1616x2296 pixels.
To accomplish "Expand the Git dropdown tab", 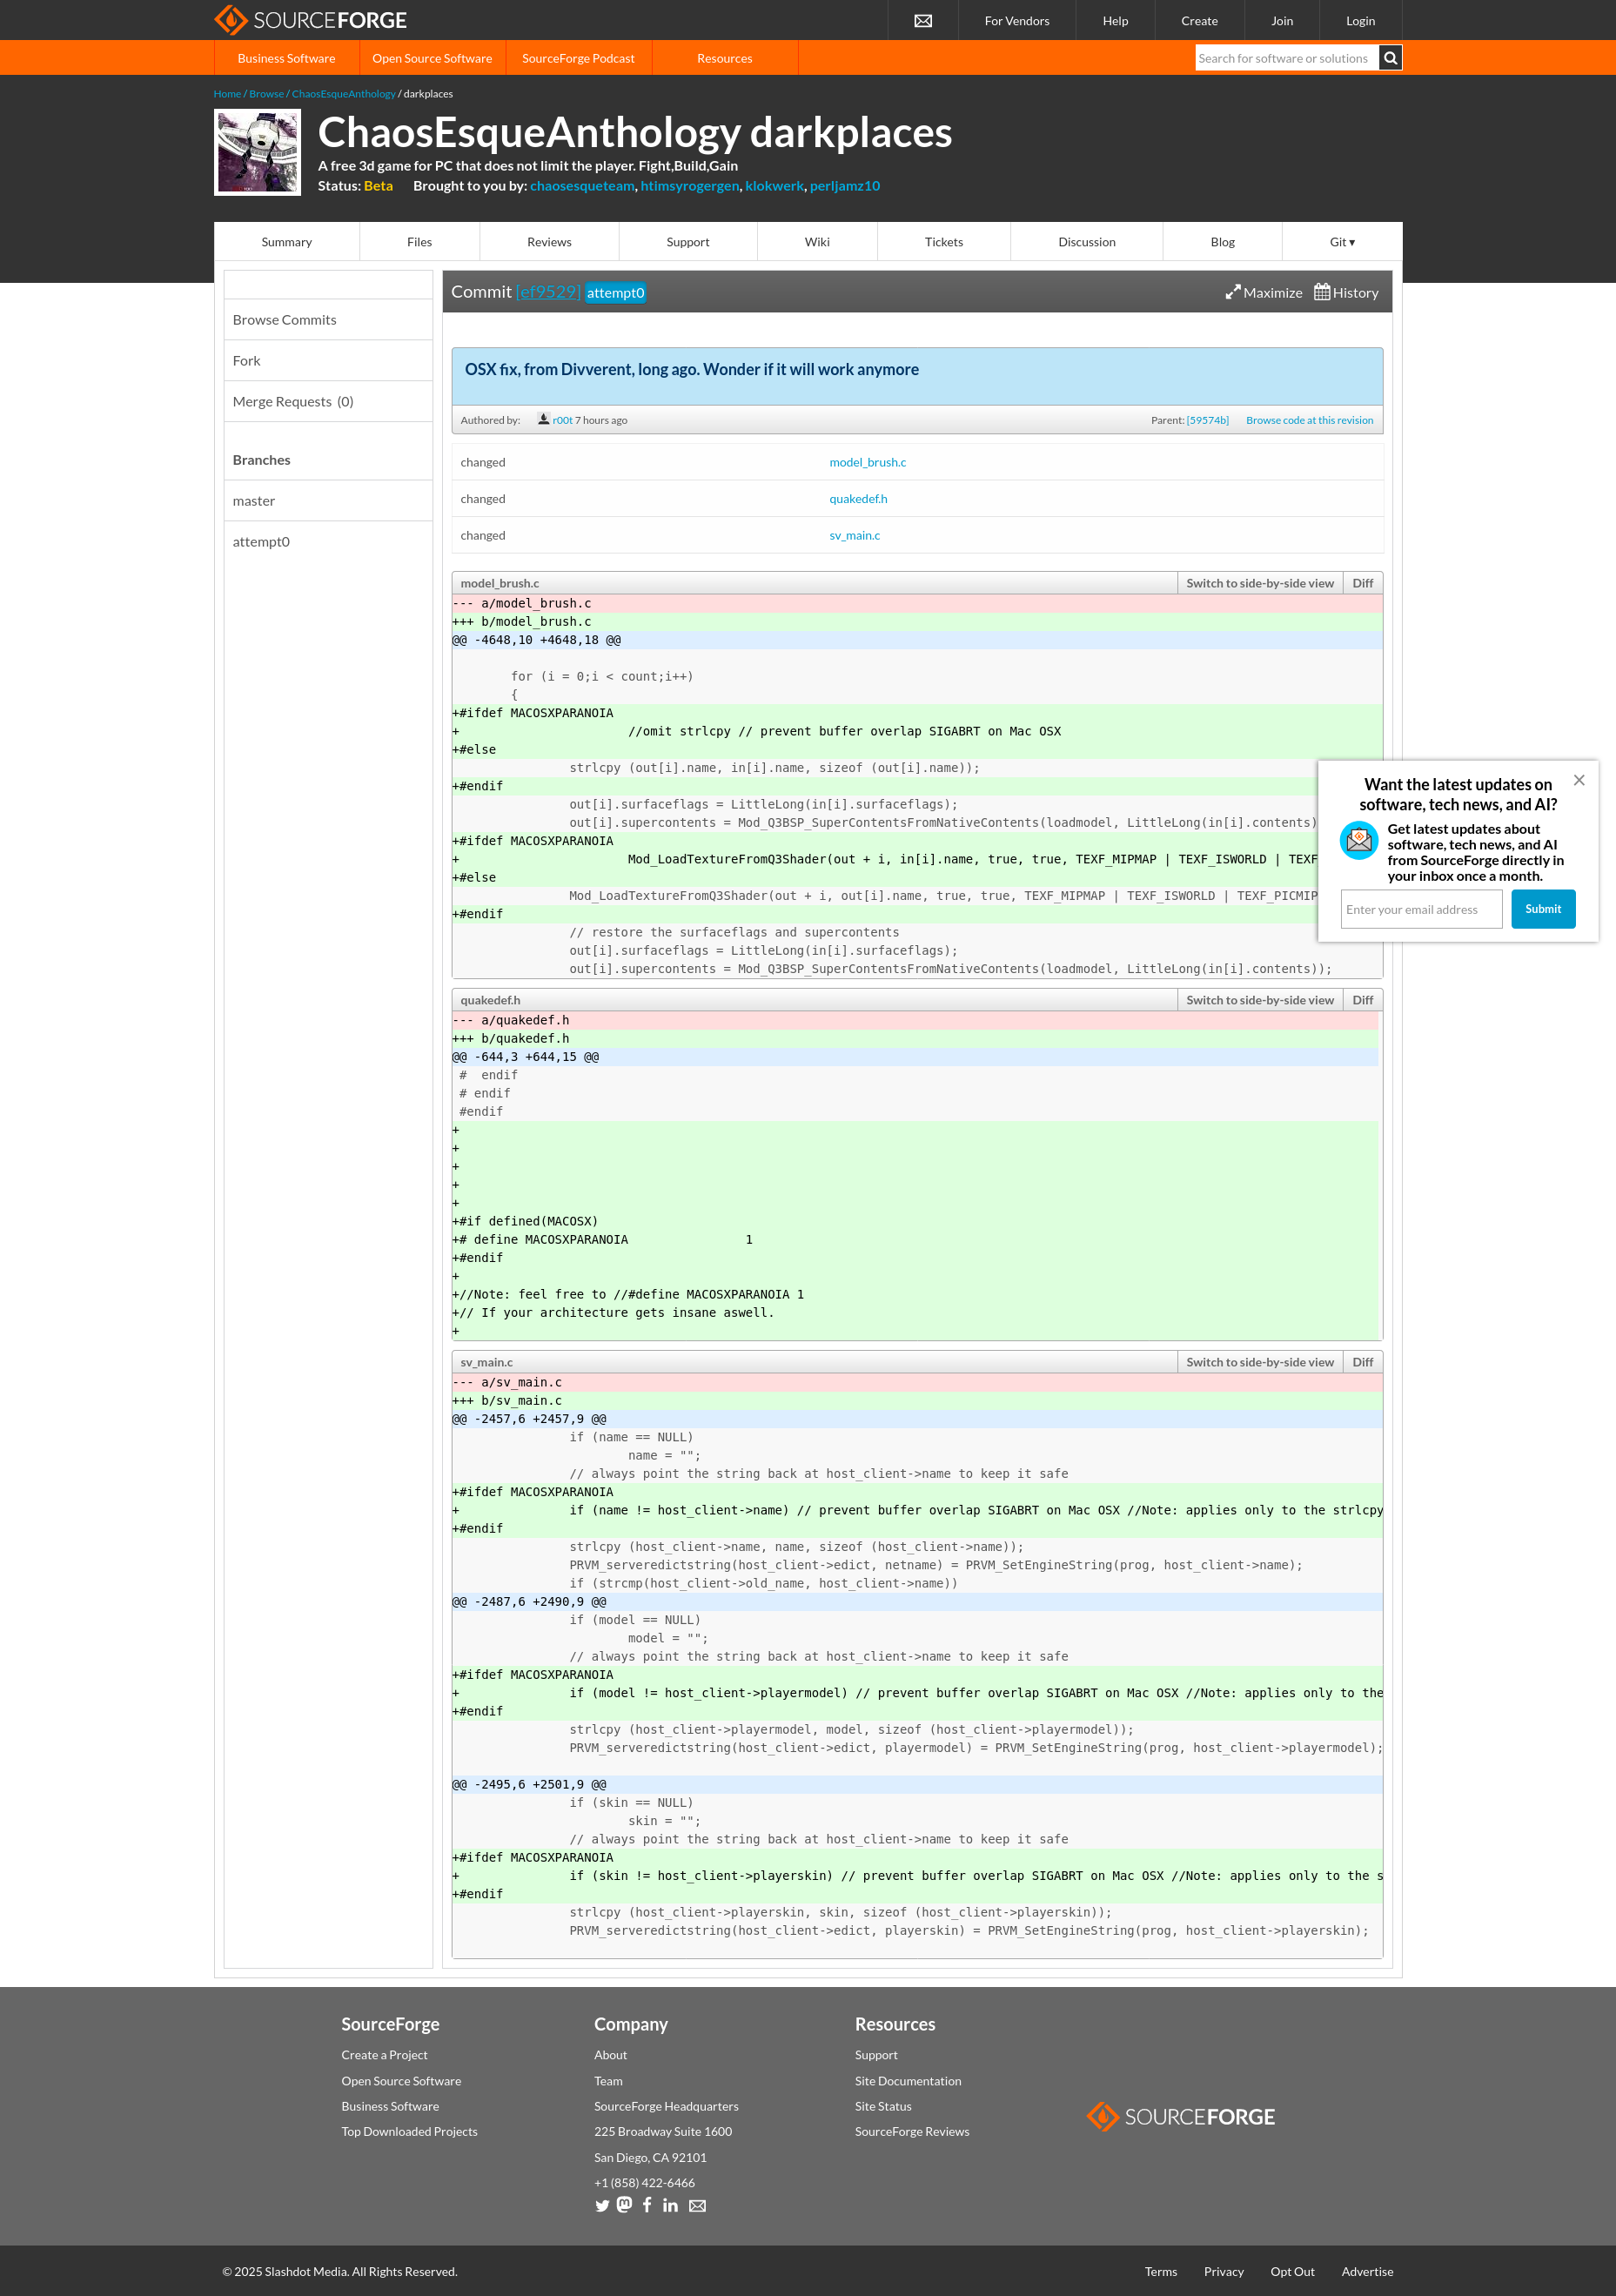I will [x=1342, y=242].
